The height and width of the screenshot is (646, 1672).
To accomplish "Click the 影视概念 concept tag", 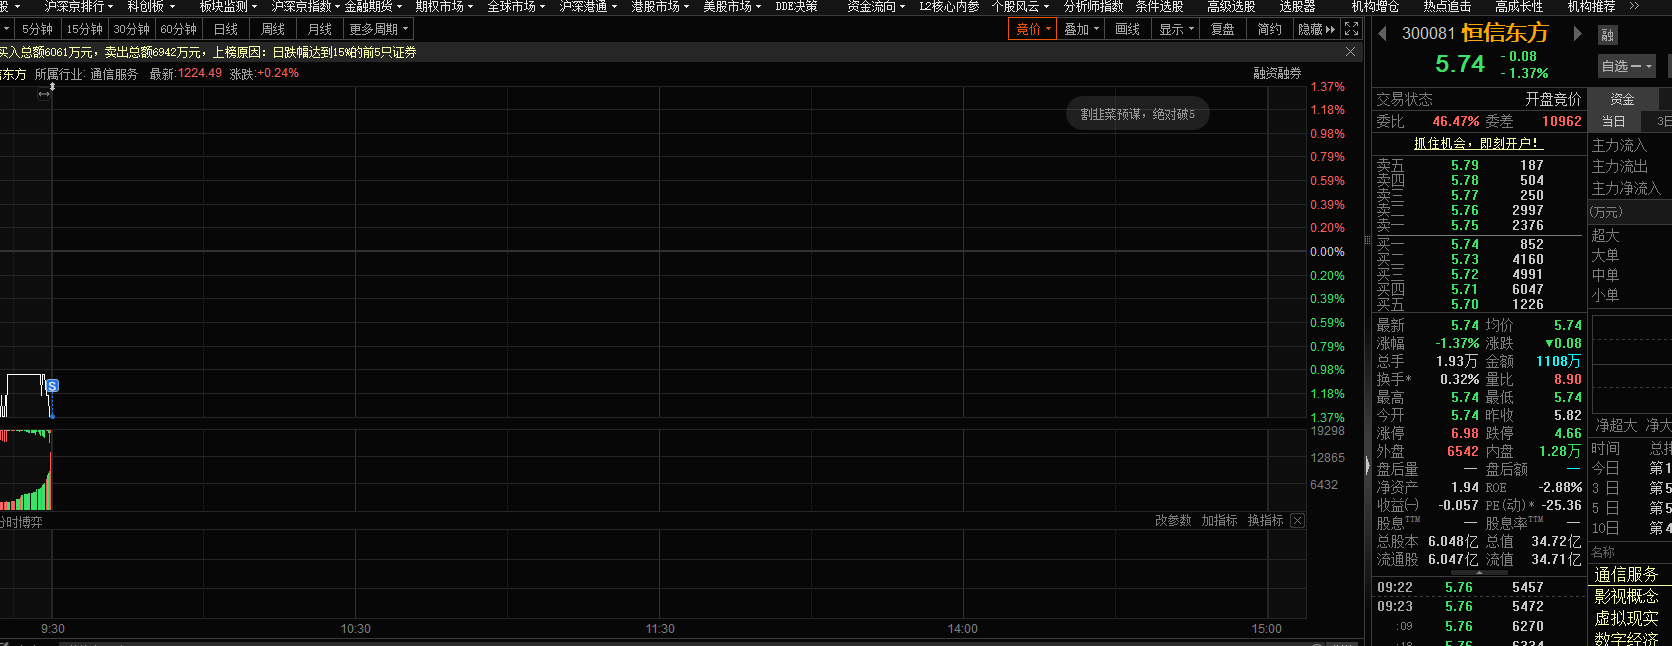I will [x=1626, y=596].
